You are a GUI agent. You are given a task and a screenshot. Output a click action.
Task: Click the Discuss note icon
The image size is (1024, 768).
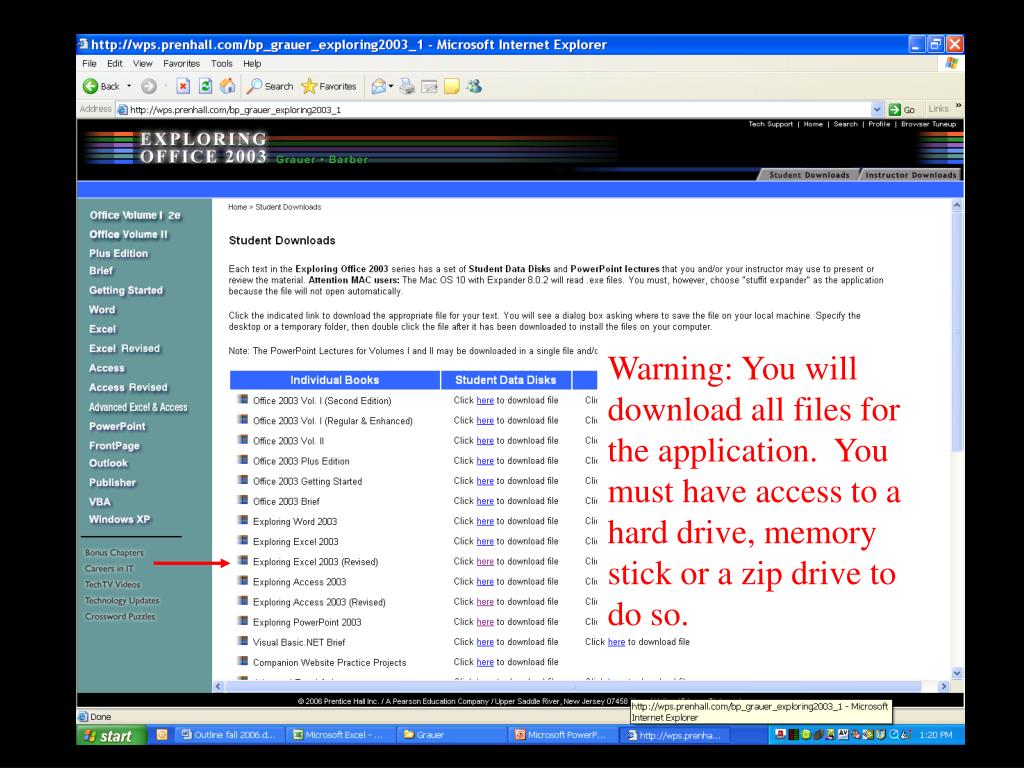452,86
